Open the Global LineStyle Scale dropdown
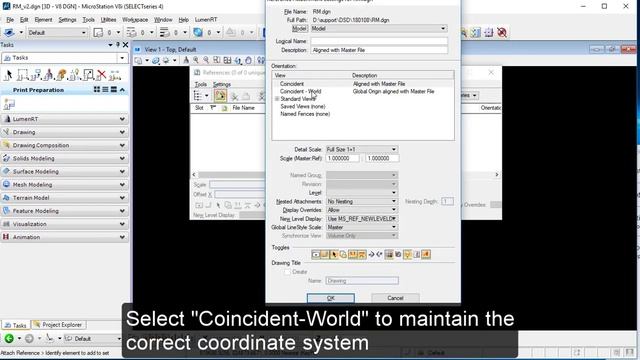Viewport: 640px width, 360px height. (394, 227)
